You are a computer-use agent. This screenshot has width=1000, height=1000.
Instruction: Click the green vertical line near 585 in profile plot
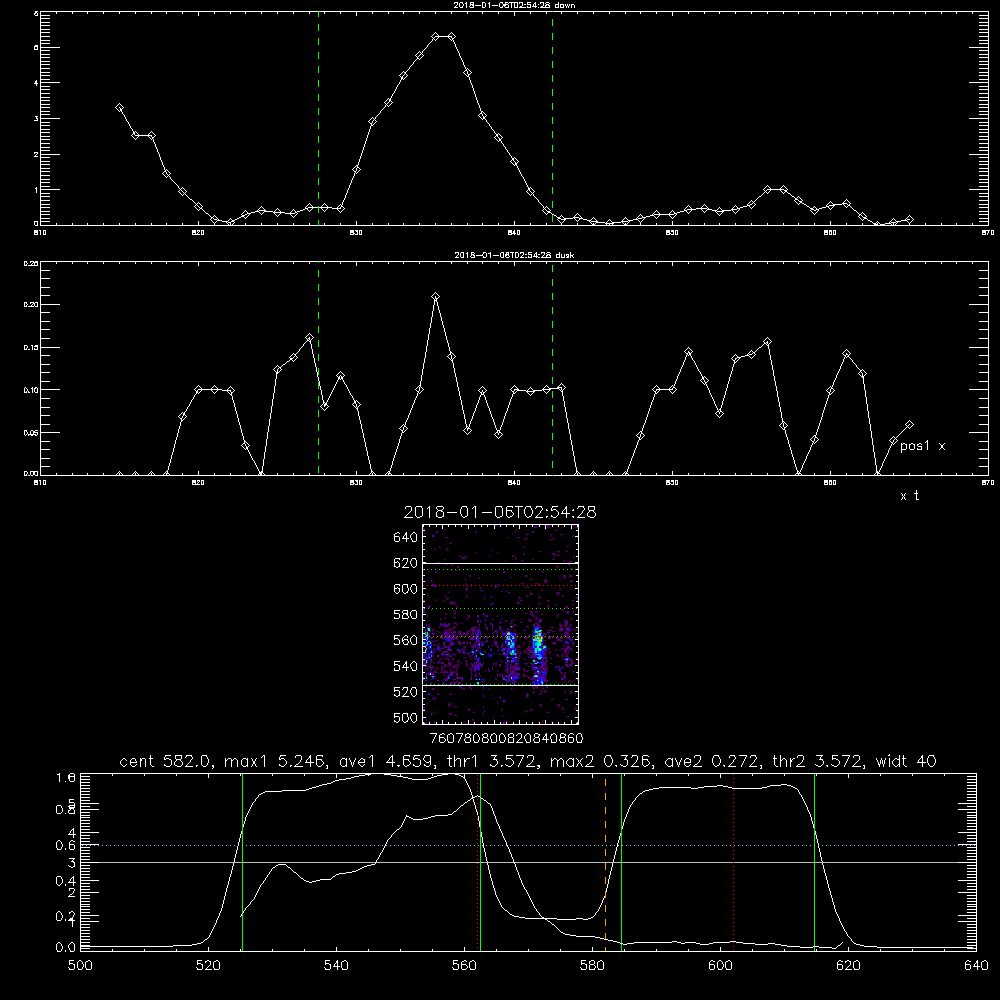[621, 860]
